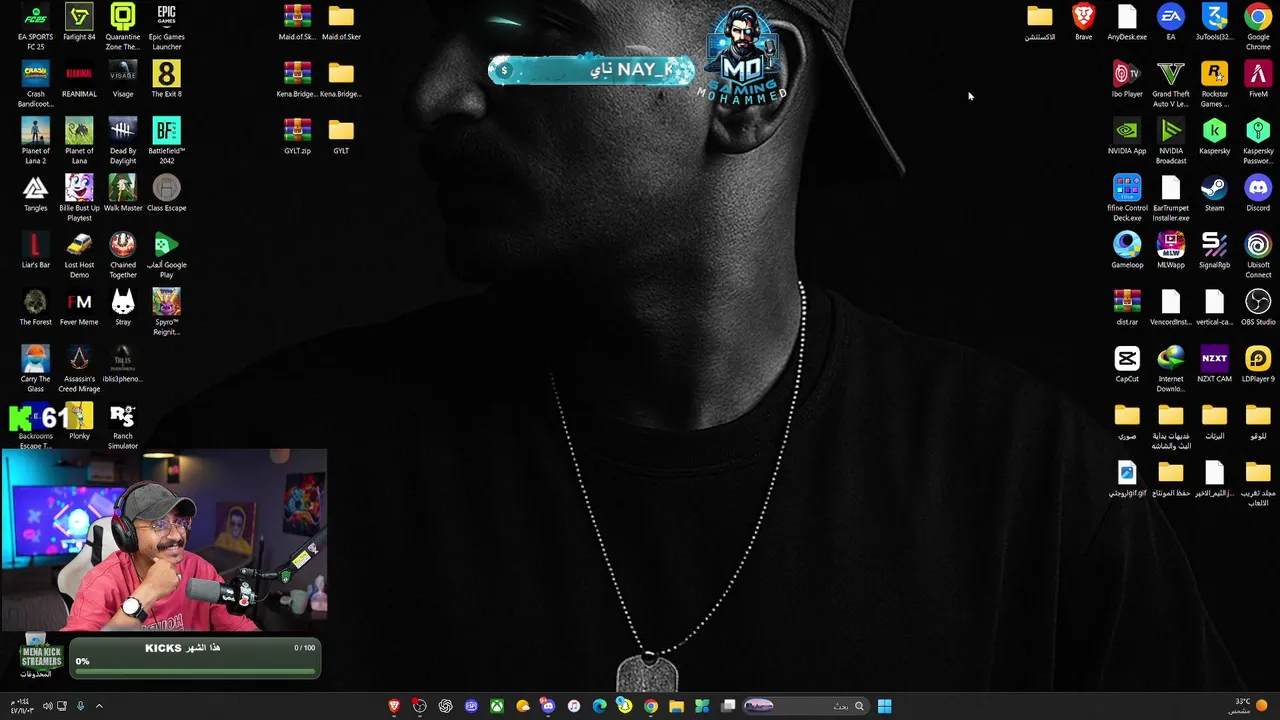Open Dead By Daylight shortcut
This screenshot has width=1280, height=720.
tap(123, 141)
